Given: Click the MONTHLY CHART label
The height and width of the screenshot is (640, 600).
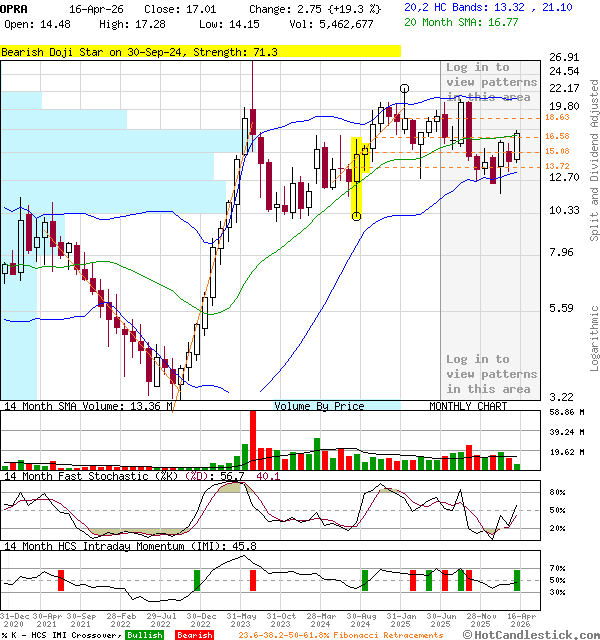Looking at the screenshot, I should (468, 406).
